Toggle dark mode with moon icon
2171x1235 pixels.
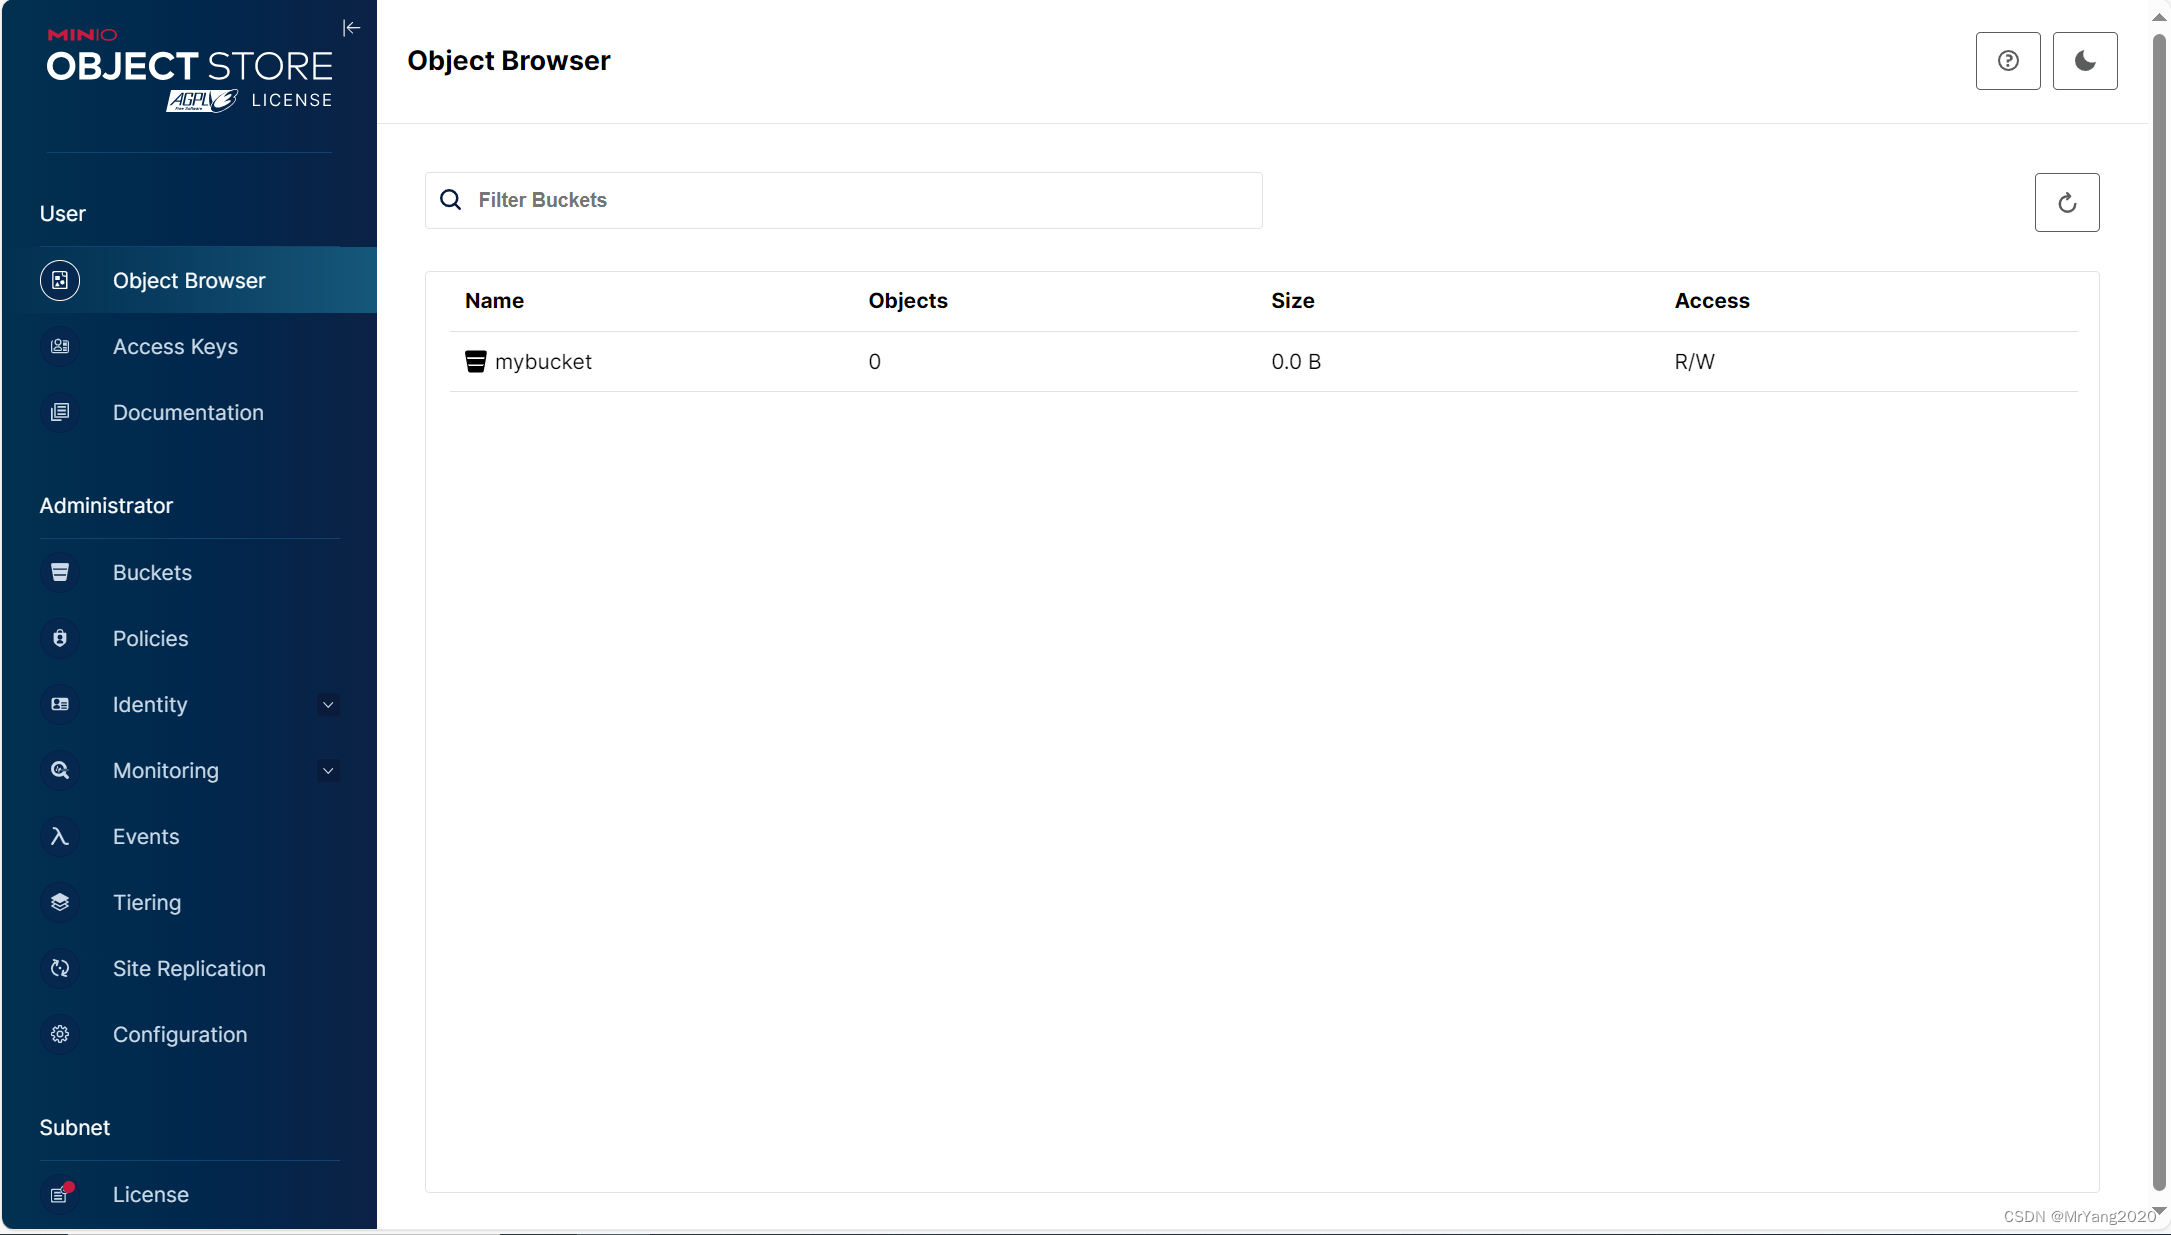tap(2084, 61)
